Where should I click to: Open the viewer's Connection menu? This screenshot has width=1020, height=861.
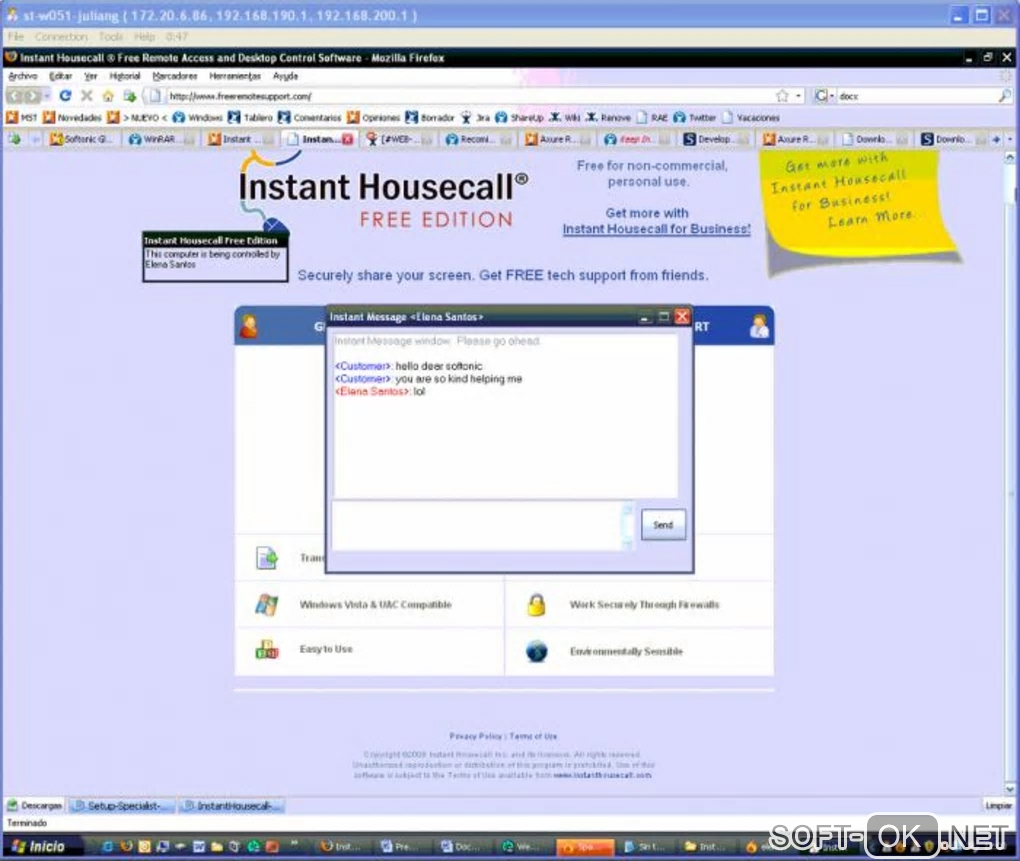[61, 36]
